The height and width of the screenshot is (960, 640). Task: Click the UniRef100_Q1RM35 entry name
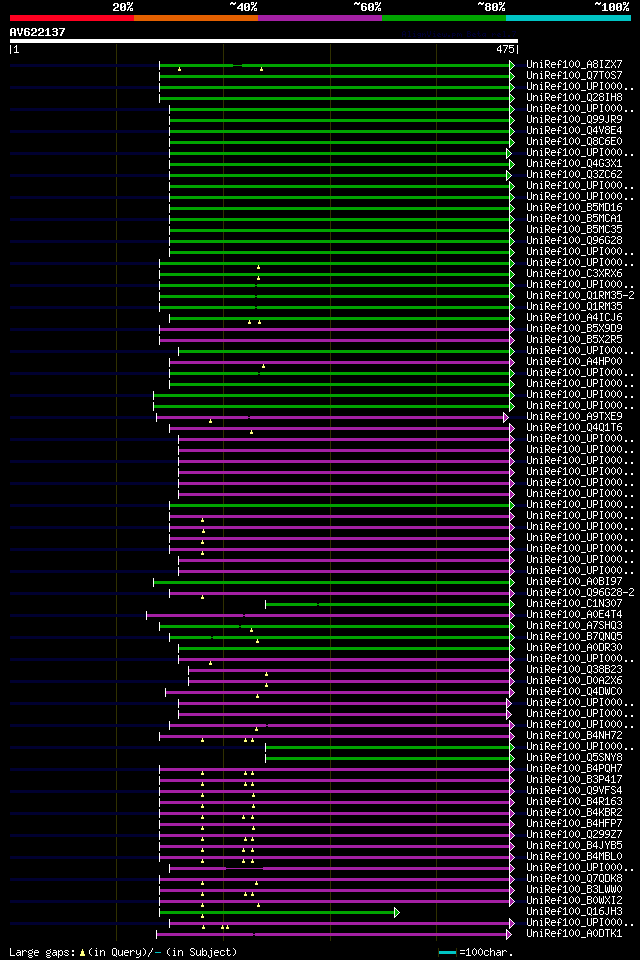[574, 307]
